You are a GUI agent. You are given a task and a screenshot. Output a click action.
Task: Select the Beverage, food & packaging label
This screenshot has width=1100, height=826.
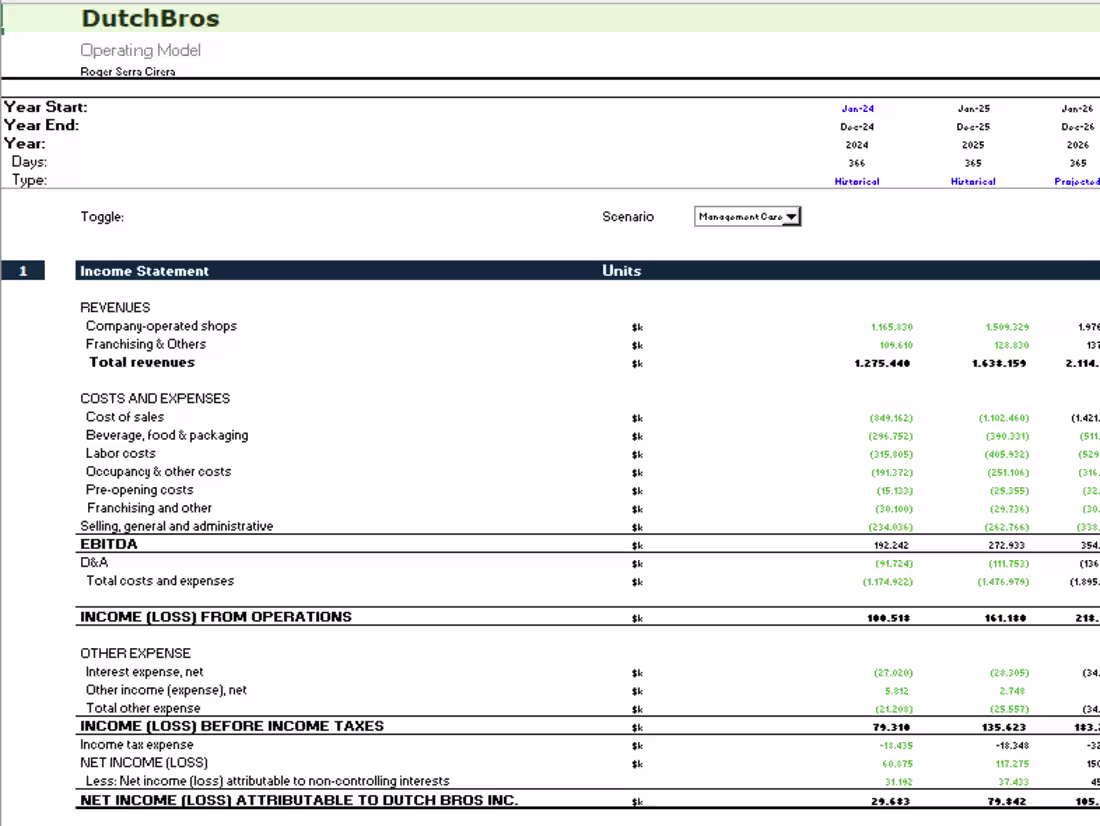(x=167, y=435)
